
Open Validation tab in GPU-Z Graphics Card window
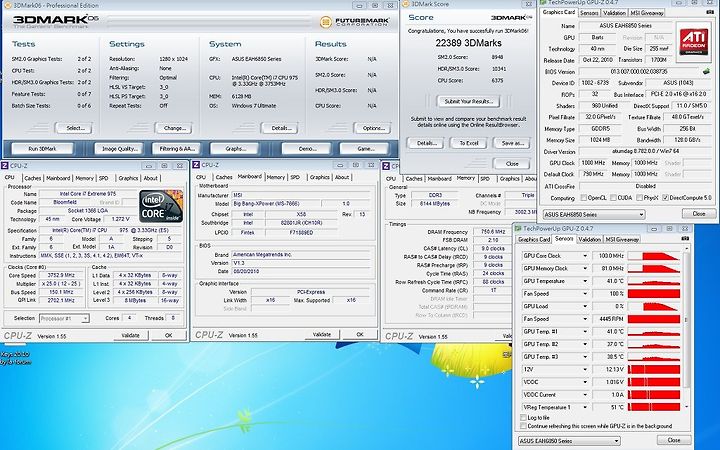(x=614, y=13)
